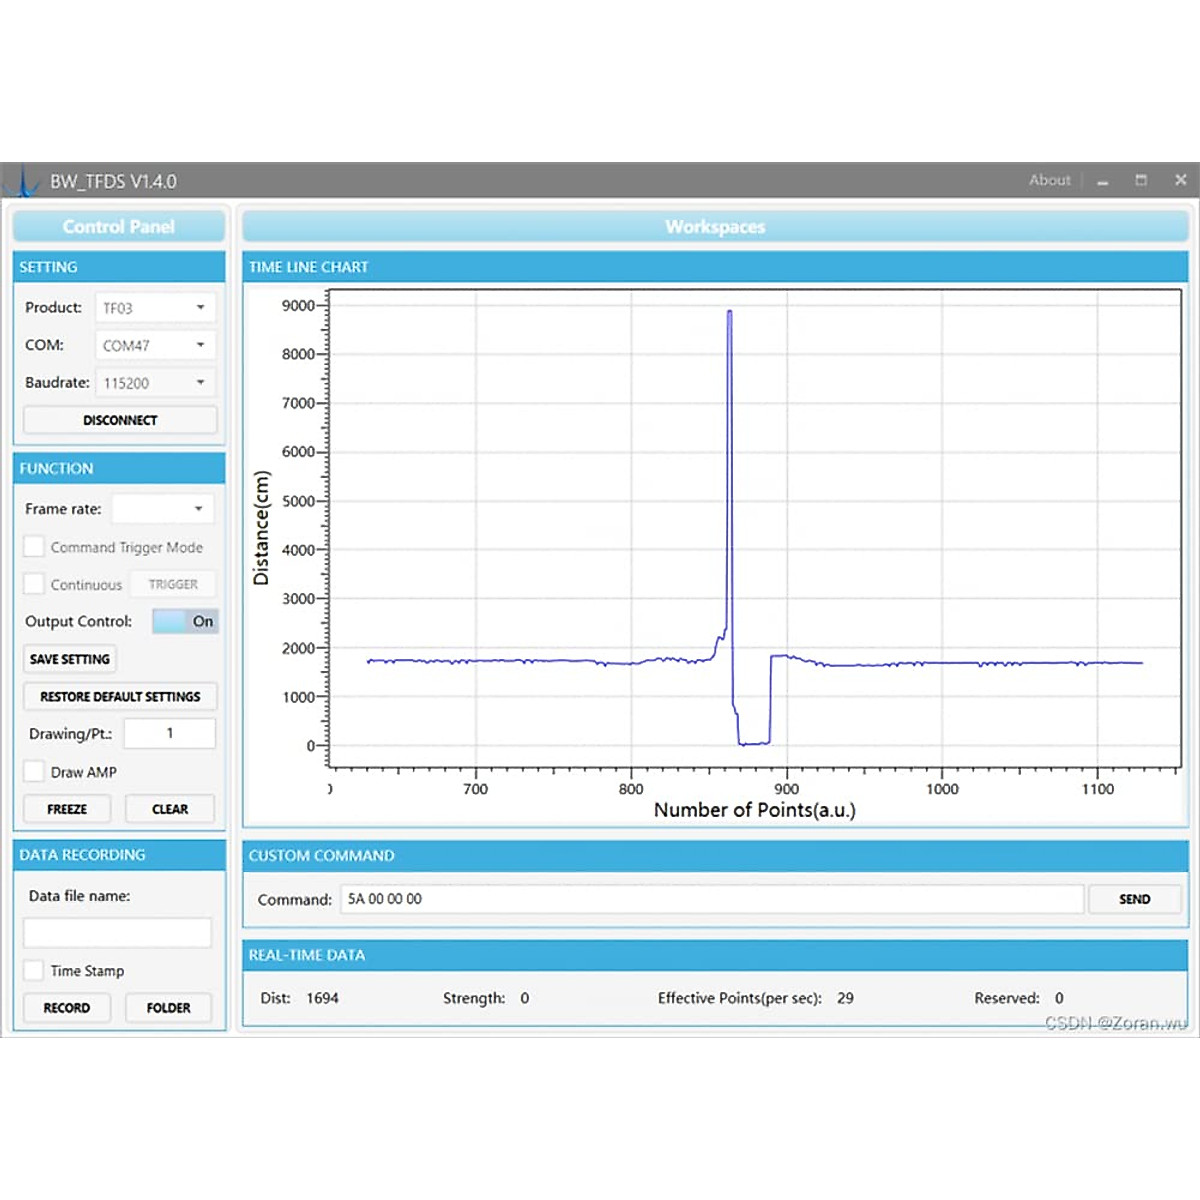Screen dimensions: 1200x1200
Task: Toggle the Output Control switch
Action: pyautogui.click(x=185, y=621)
